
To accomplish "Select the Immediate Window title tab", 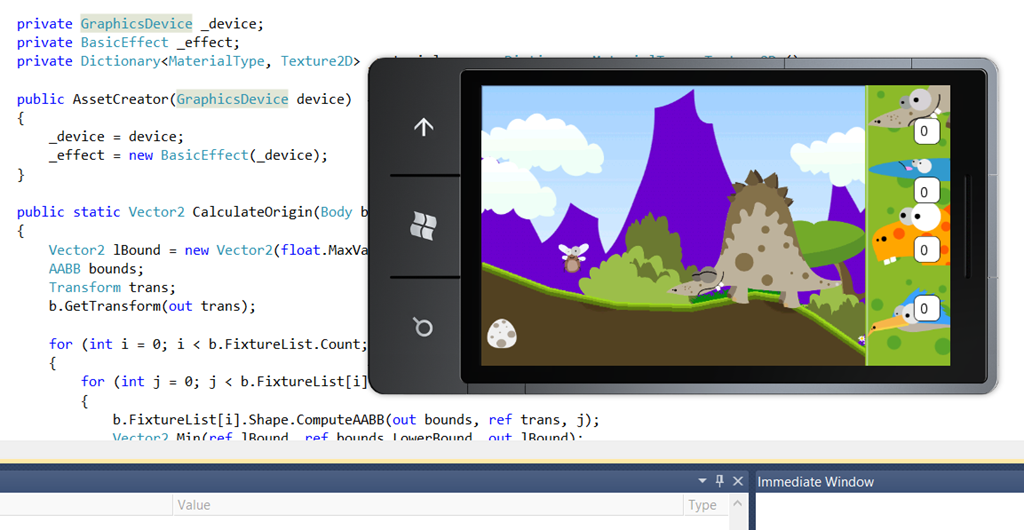I will click(x=815, y=482).
